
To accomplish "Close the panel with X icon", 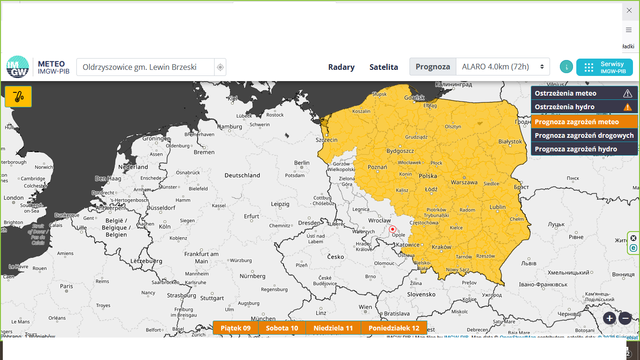I will coord(629,11).
